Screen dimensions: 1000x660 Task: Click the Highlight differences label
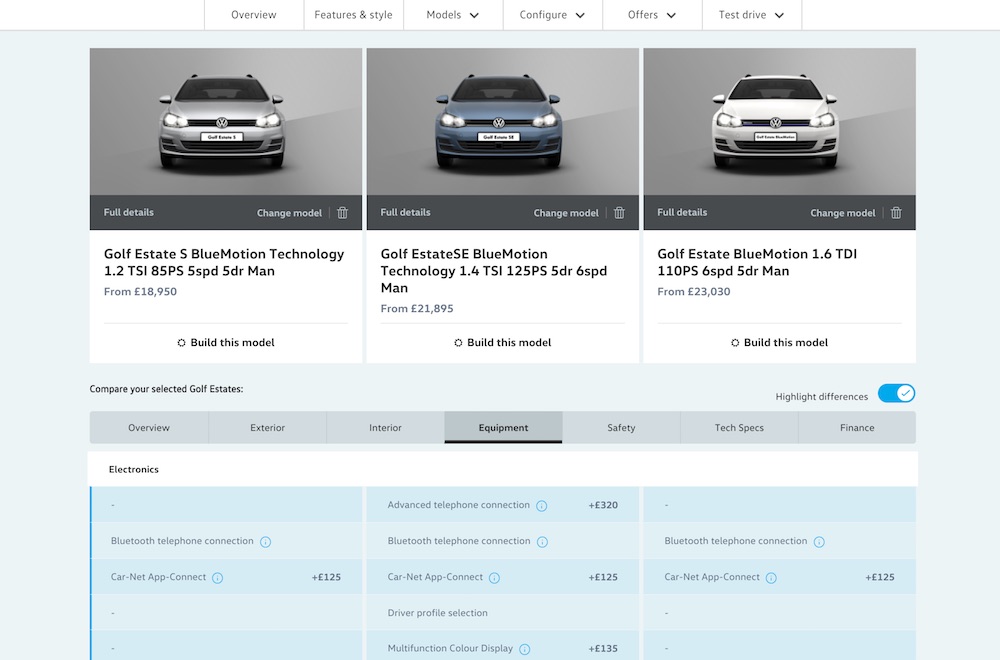click(x=821, y=397)
